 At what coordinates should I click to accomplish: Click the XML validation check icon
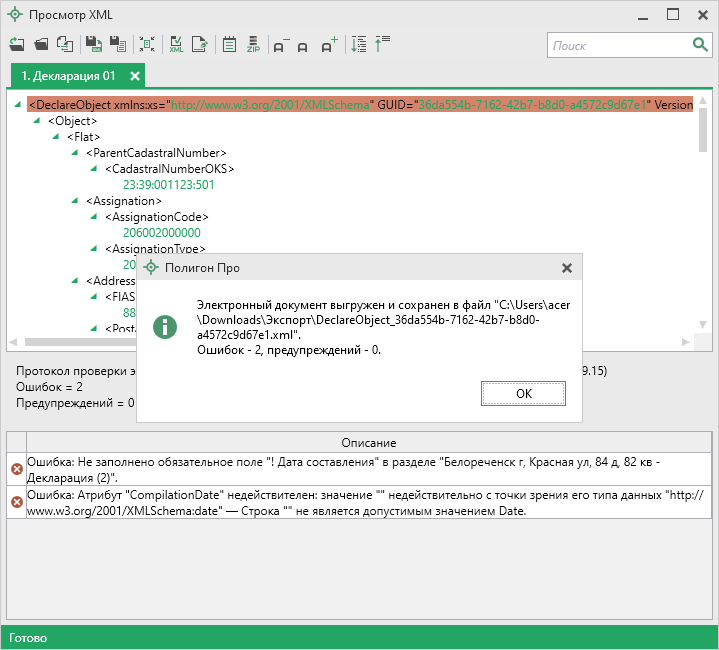tap(177, 44)
